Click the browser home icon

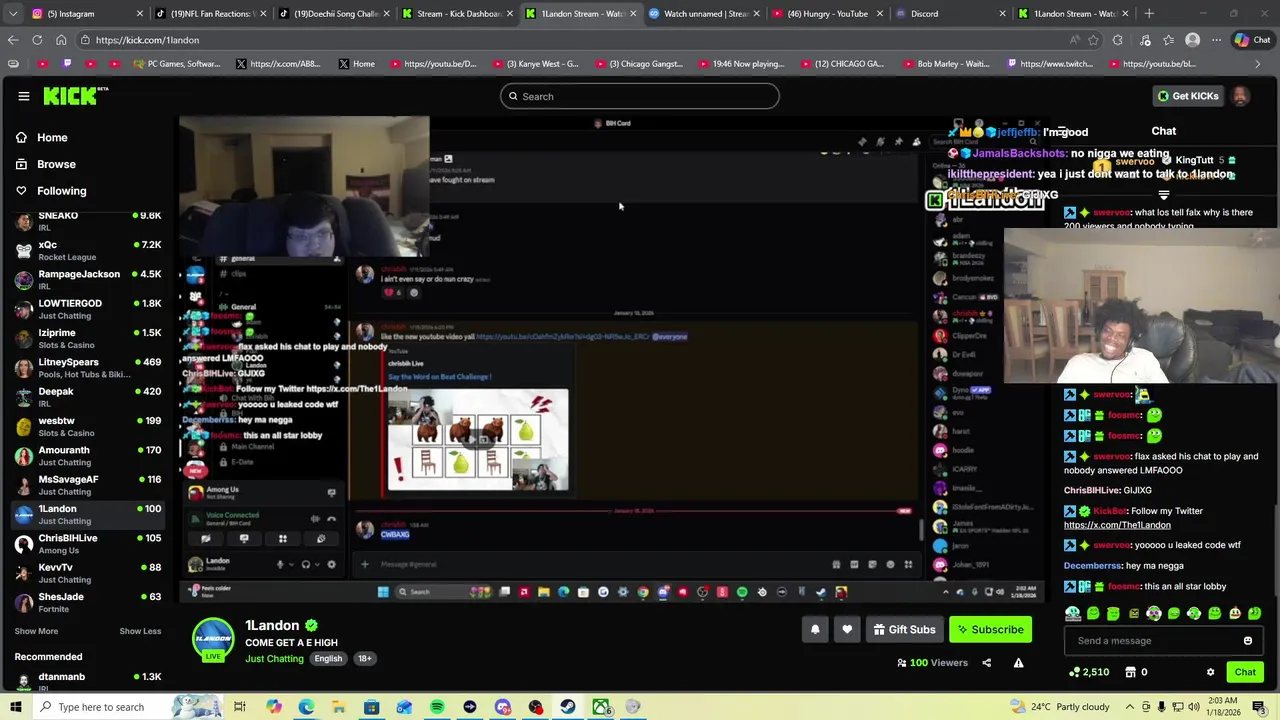(x=61, y=40)
